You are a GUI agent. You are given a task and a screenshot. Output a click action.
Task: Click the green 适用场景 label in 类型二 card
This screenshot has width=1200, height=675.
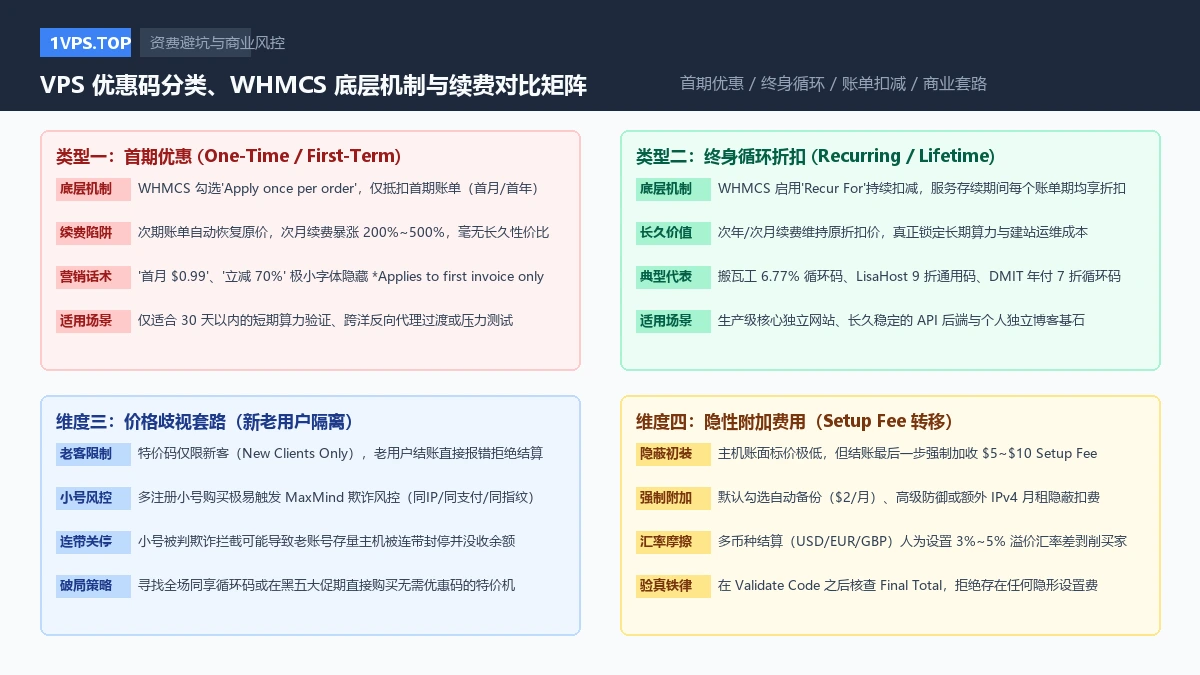[673, 321]
